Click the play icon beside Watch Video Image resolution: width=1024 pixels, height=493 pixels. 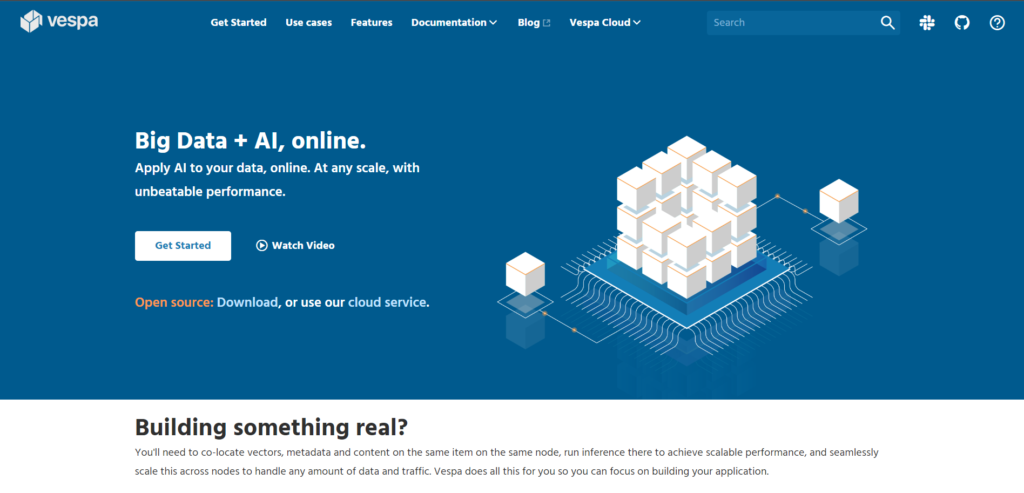(262, 245)
